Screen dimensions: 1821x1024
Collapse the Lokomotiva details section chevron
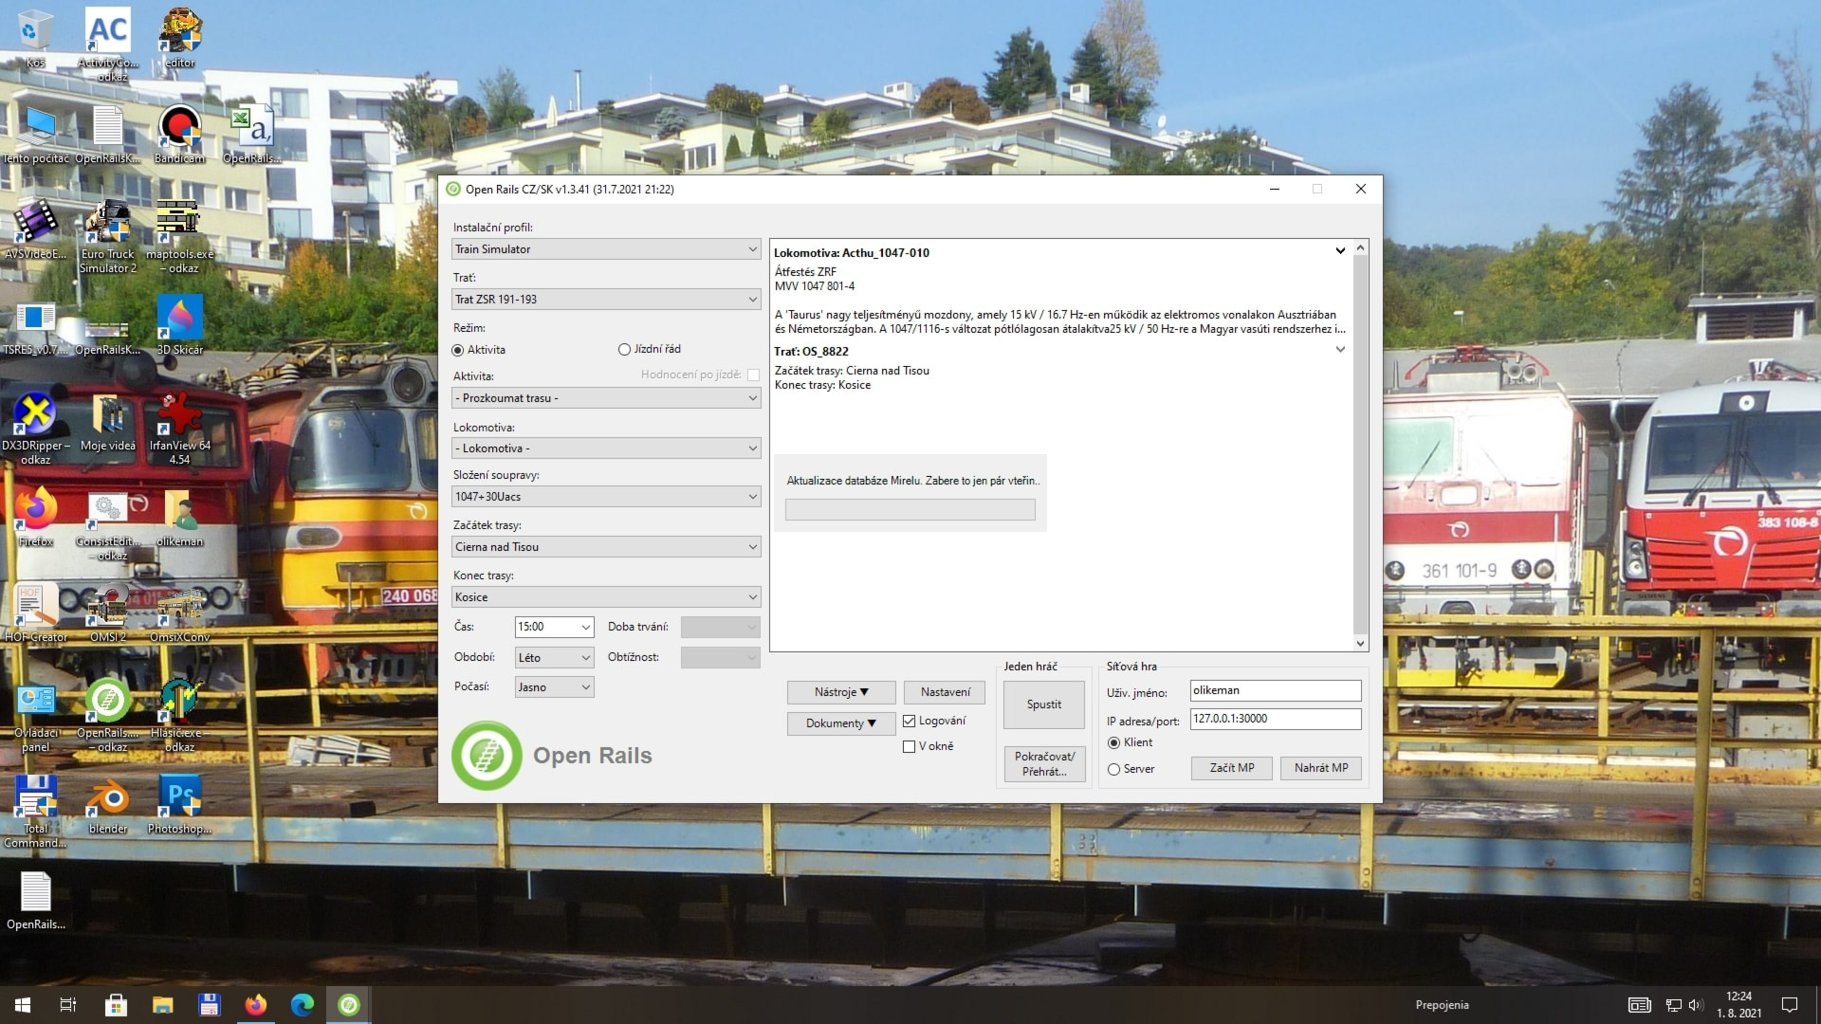click(x=1340, y=251)
